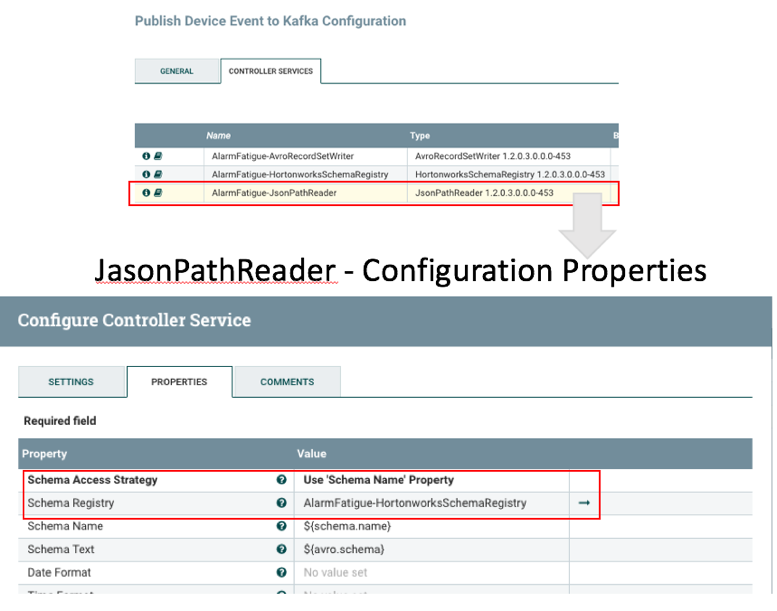Select AlarmFatigue-HortonworksSchemaRegistry service name in table

(x=300, y=174)
